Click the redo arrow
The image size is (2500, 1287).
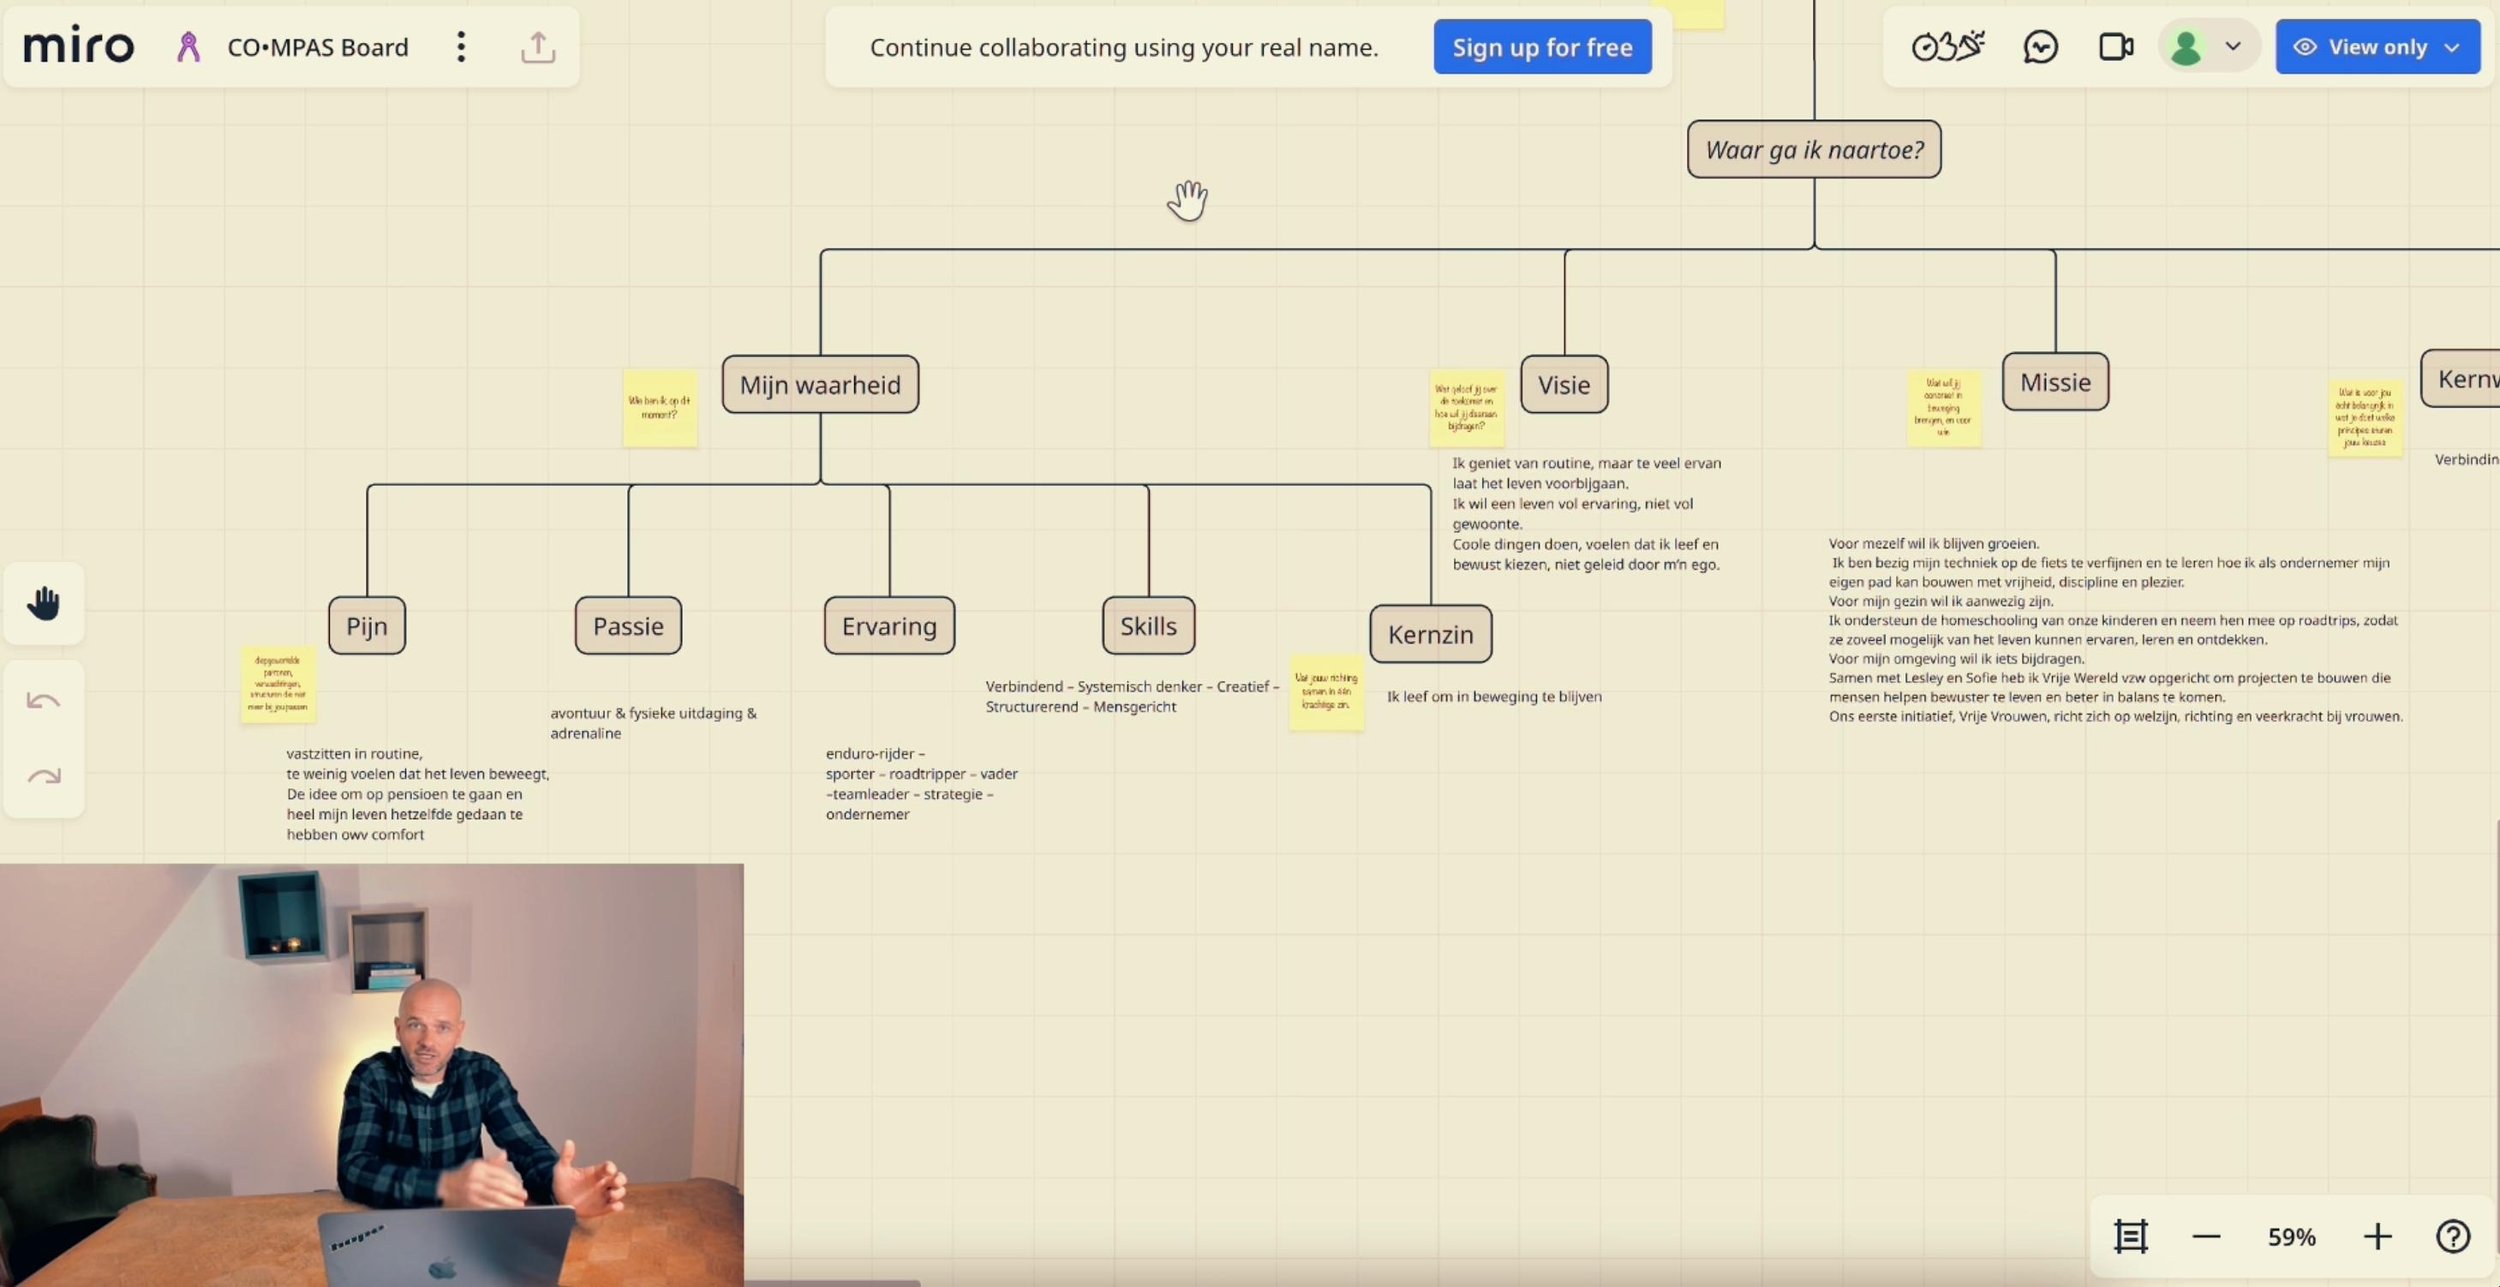pyautogui.click(x=44, y=777)
